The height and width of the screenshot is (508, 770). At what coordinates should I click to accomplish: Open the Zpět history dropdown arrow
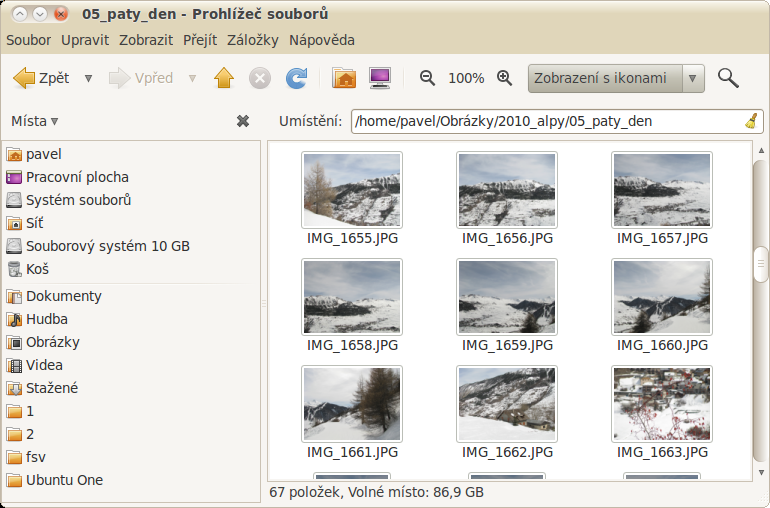[x=88, y=78]
